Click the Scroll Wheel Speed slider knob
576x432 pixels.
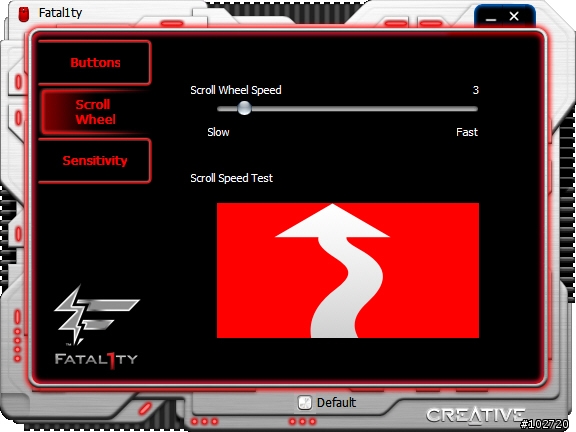pyautogui.click(x=244, y=108)
